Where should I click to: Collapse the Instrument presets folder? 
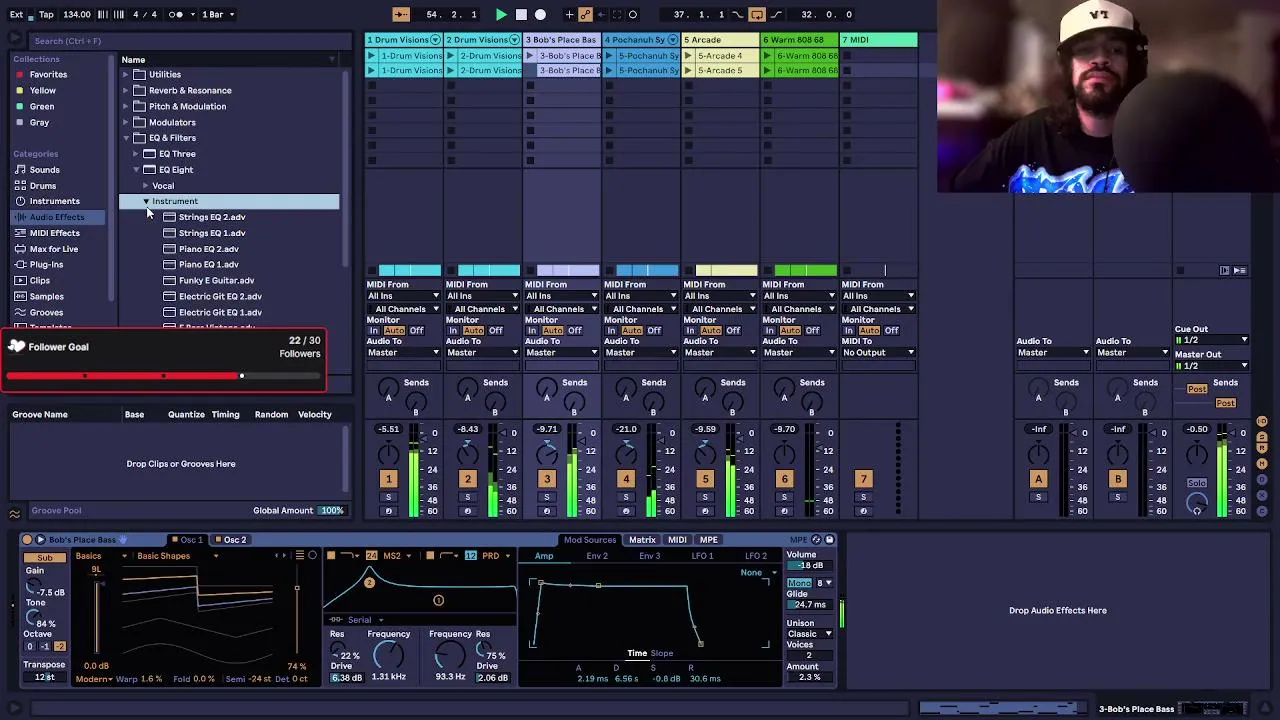(x=146, y=202)
